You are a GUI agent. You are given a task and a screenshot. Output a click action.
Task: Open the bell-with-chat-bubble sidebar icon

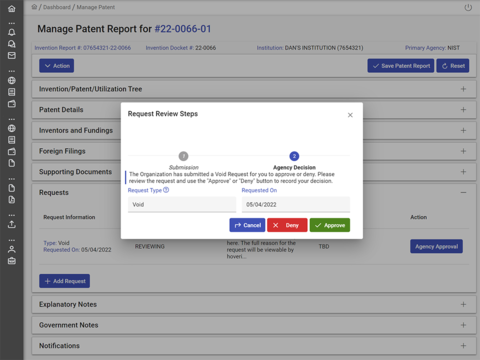pyautogui.click(x=12, y=44)
